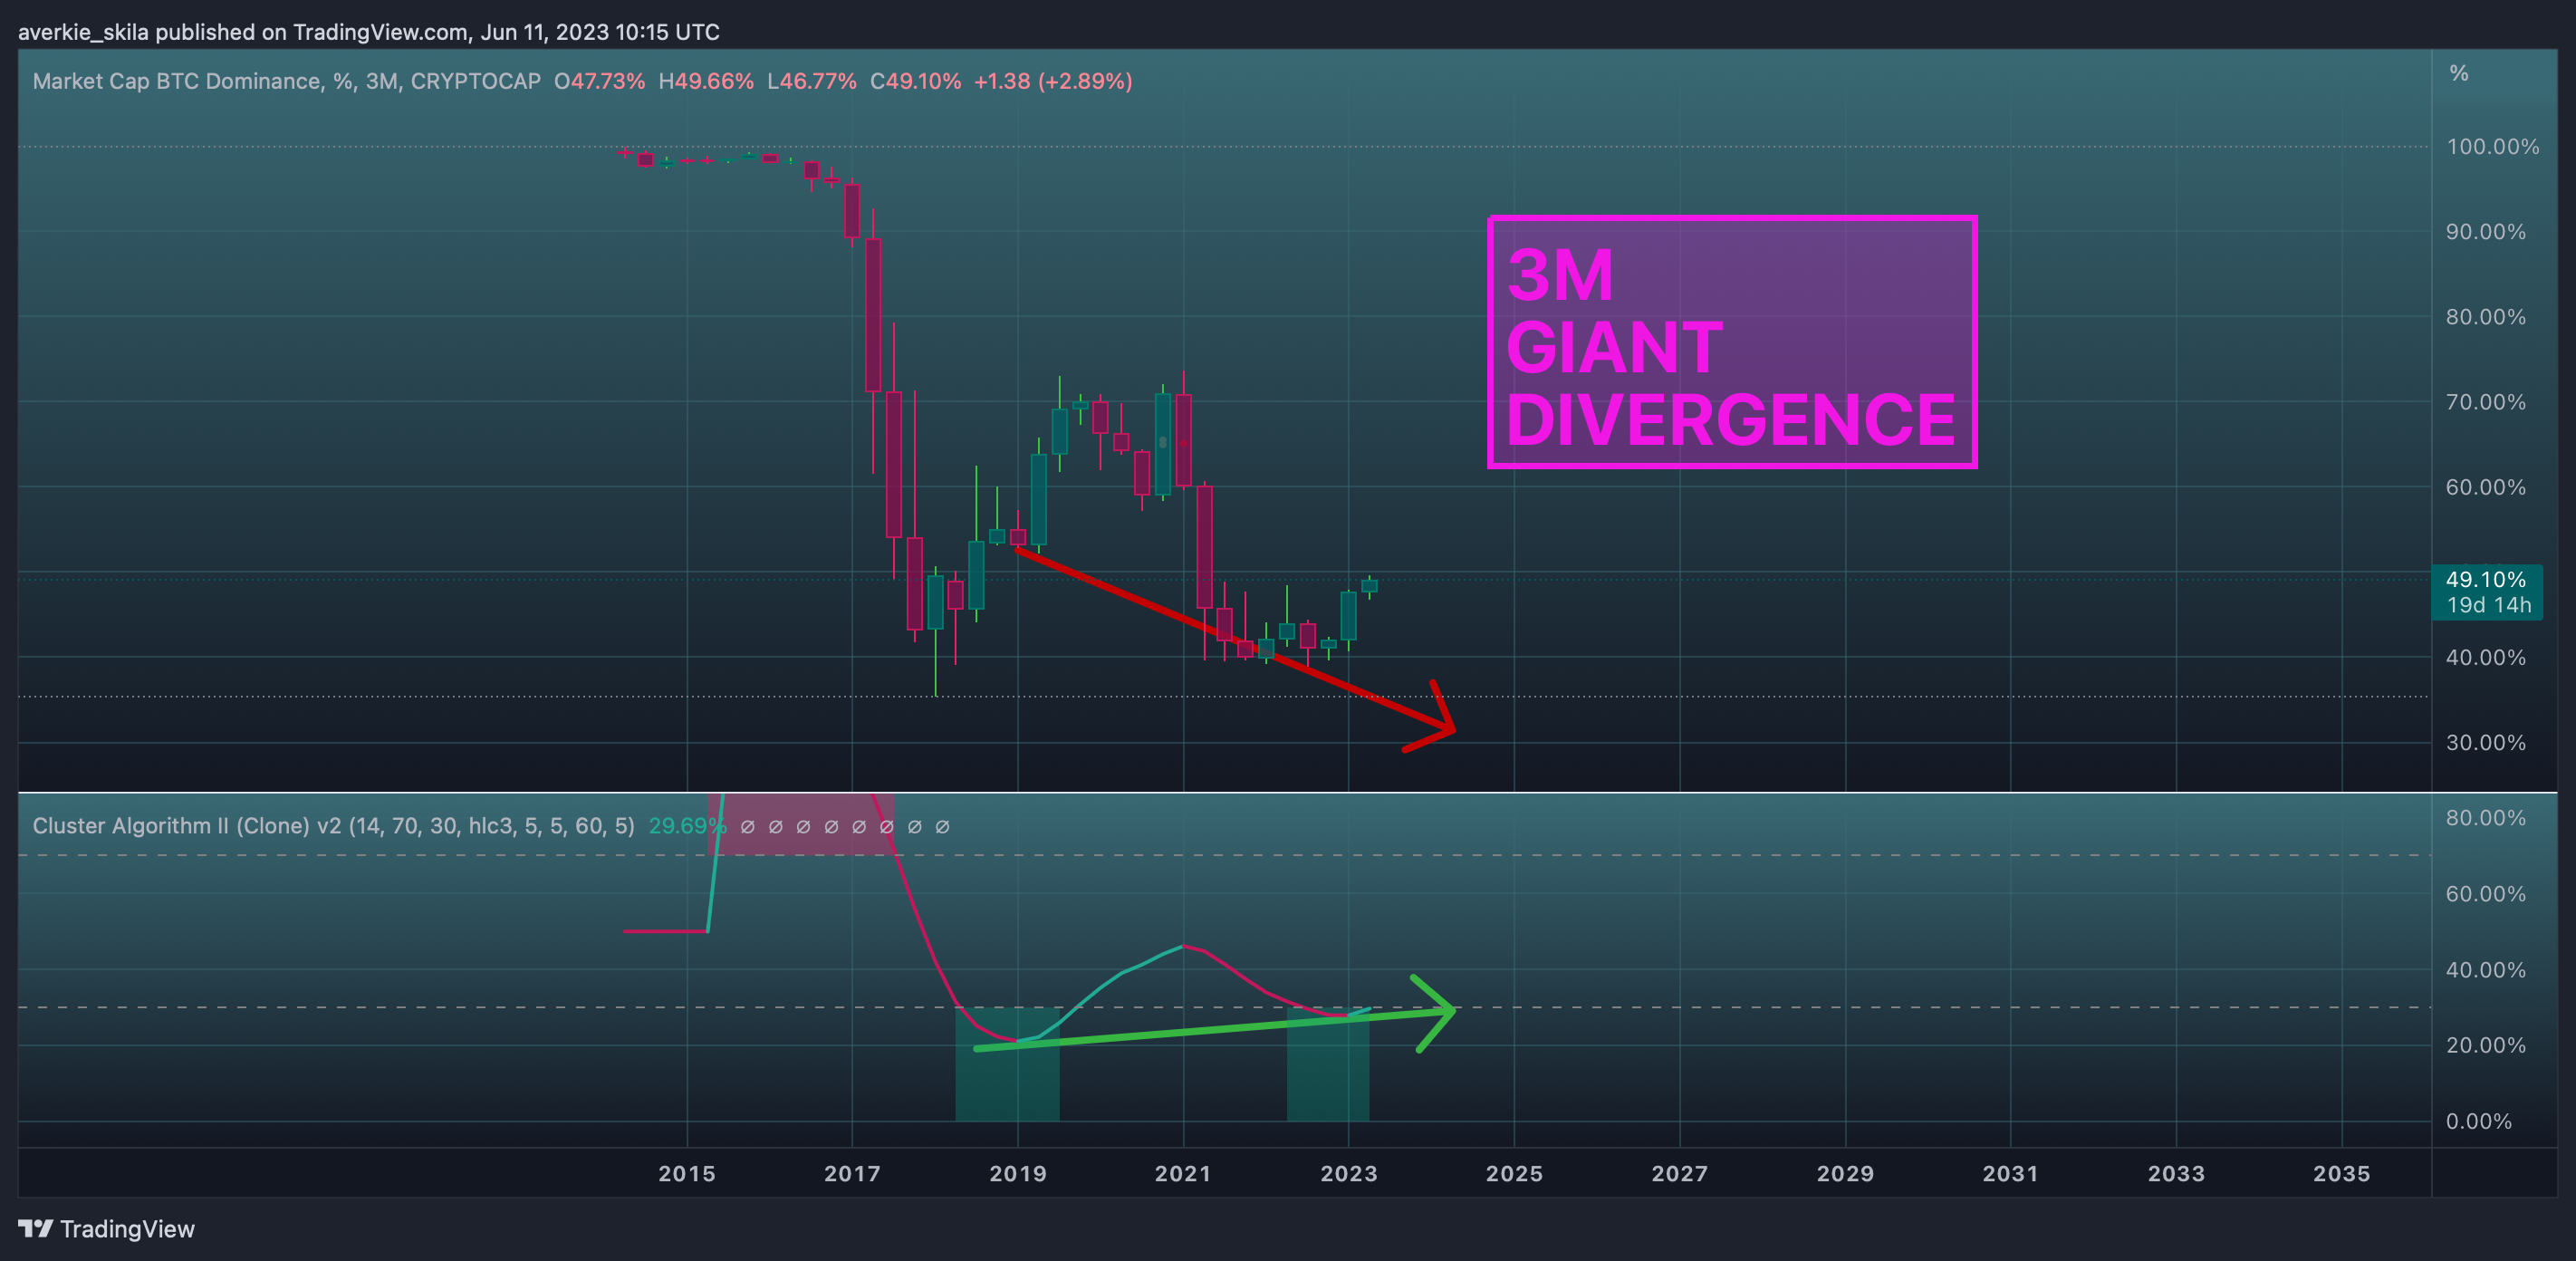
Task: Click the 90.00% price axis label
Action: pyautogui.click(x=2485, y=232)
